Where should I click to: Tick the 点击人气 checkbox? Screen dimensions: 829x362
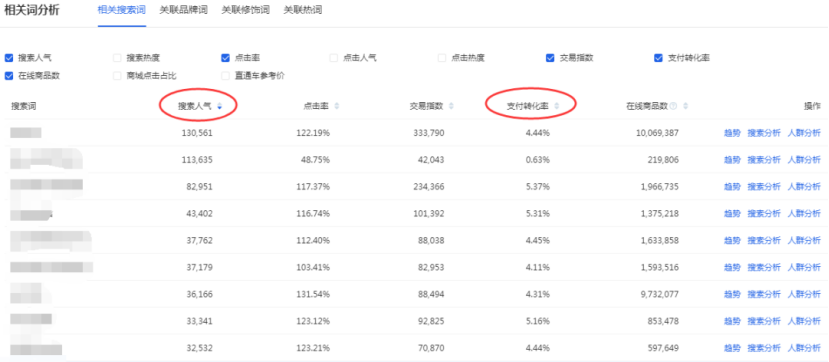pyautogui.click(x=334, y=58)
